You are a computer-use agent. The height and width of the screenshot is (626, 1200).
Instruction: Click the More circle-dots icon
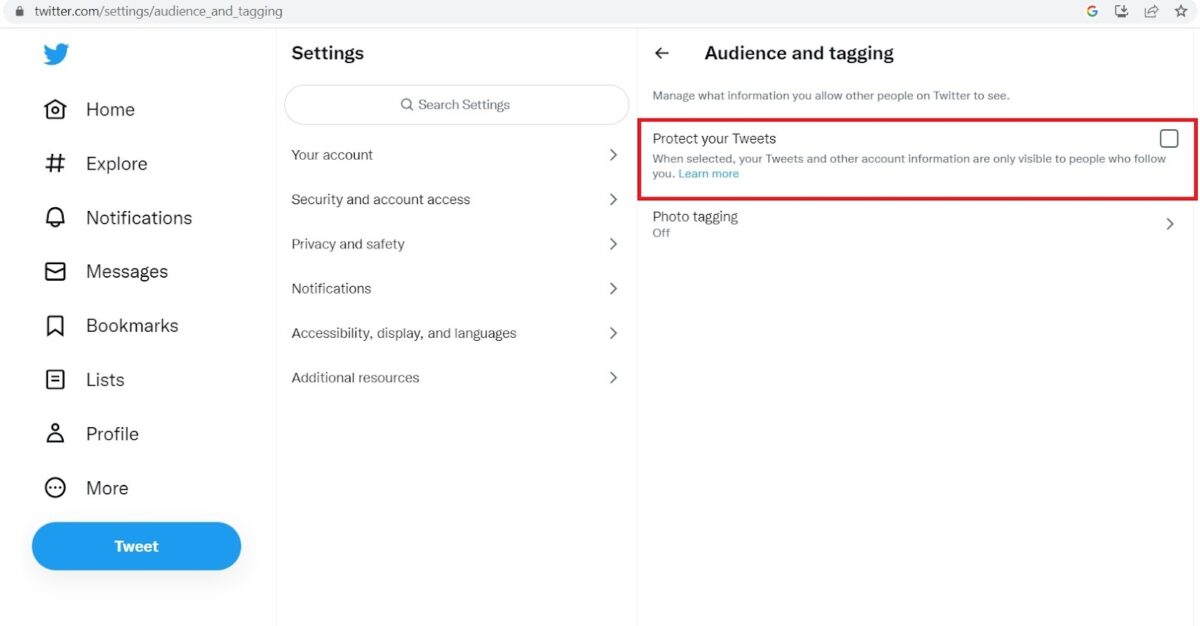click(x=55, y=488)
